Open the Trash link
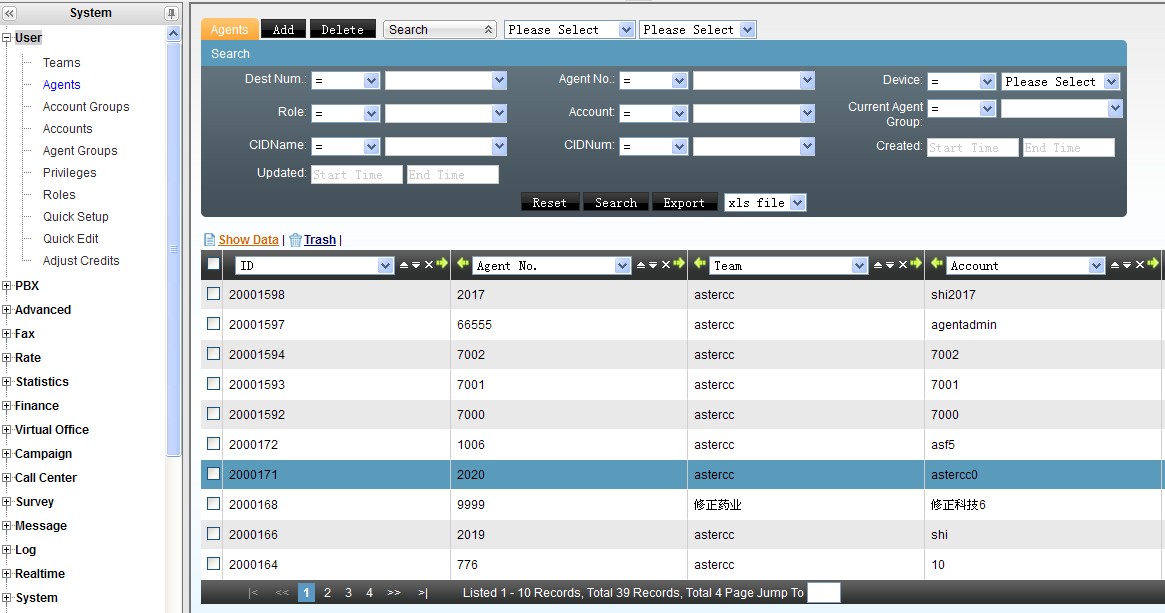The width and height of the screenshot is (1165, 613). click(320, 240)
